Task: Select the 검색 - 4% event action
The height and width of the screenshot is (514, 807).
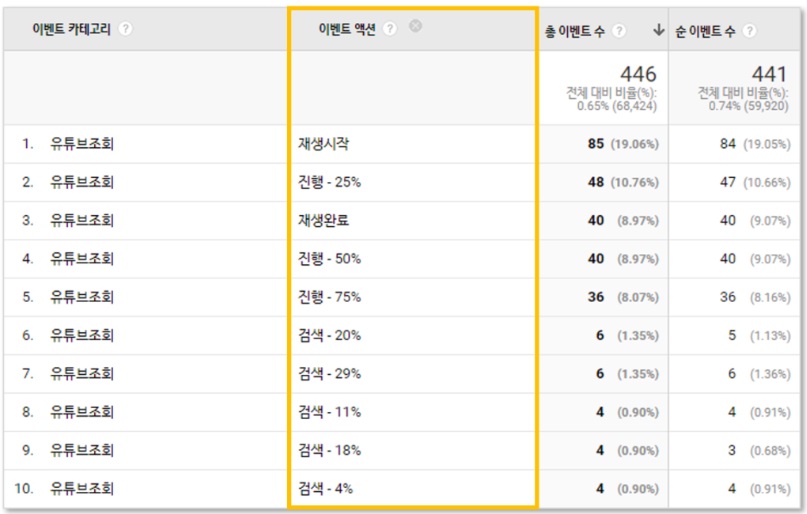Action: [x=325, y=488]
